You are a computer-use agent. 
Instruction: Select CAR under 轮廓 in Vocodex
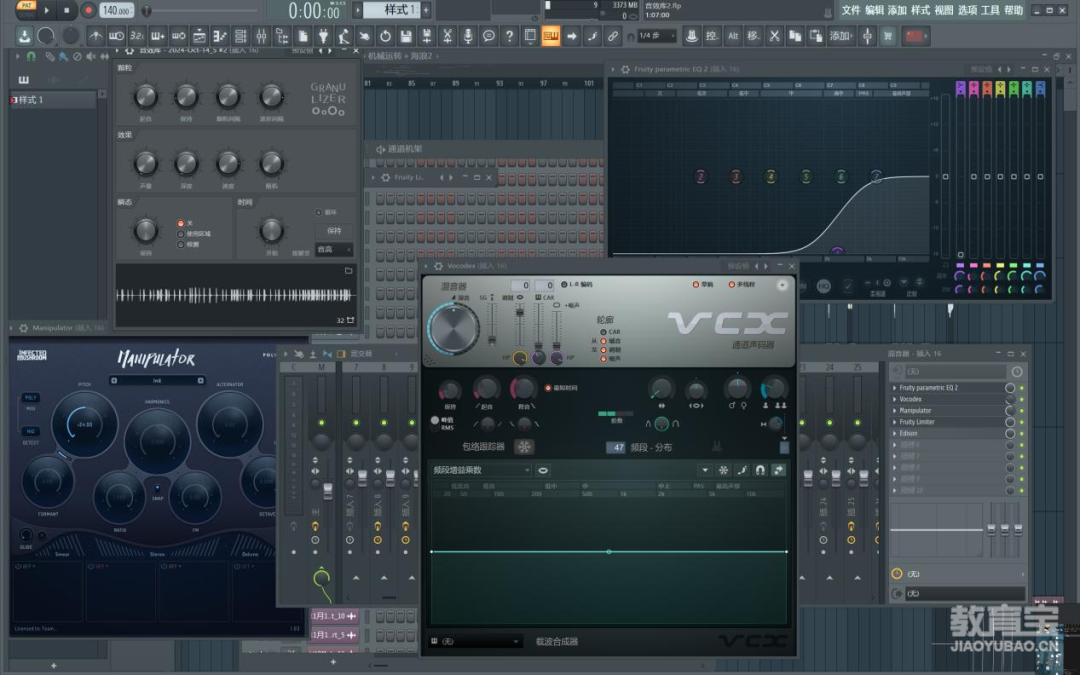(603, 332)
